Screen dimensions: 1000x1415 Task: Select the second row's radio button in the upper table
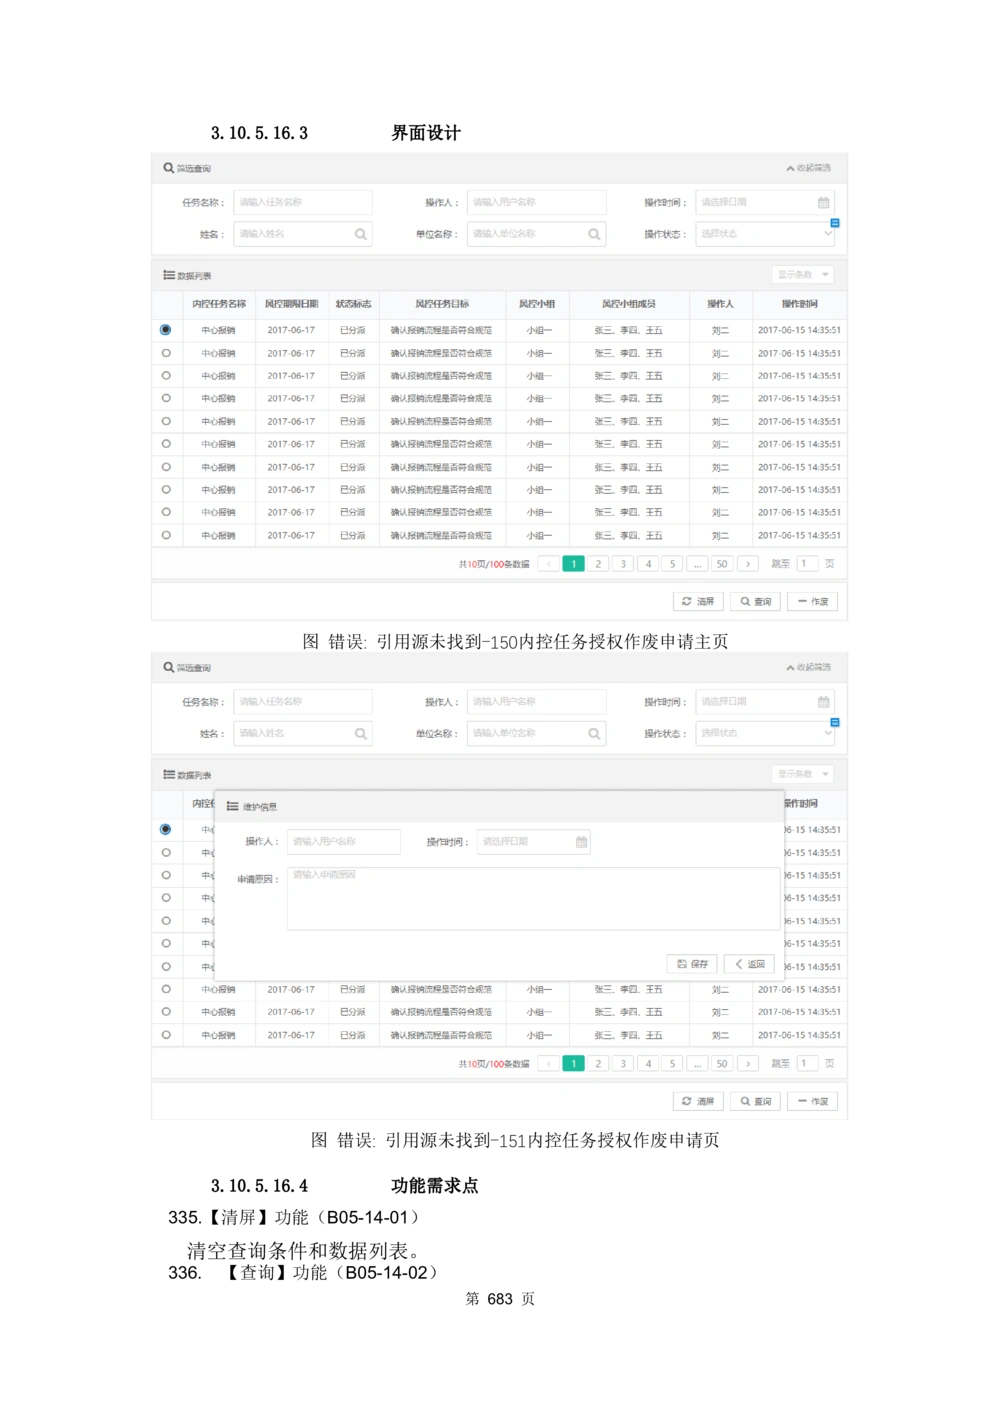coord(166,353)
